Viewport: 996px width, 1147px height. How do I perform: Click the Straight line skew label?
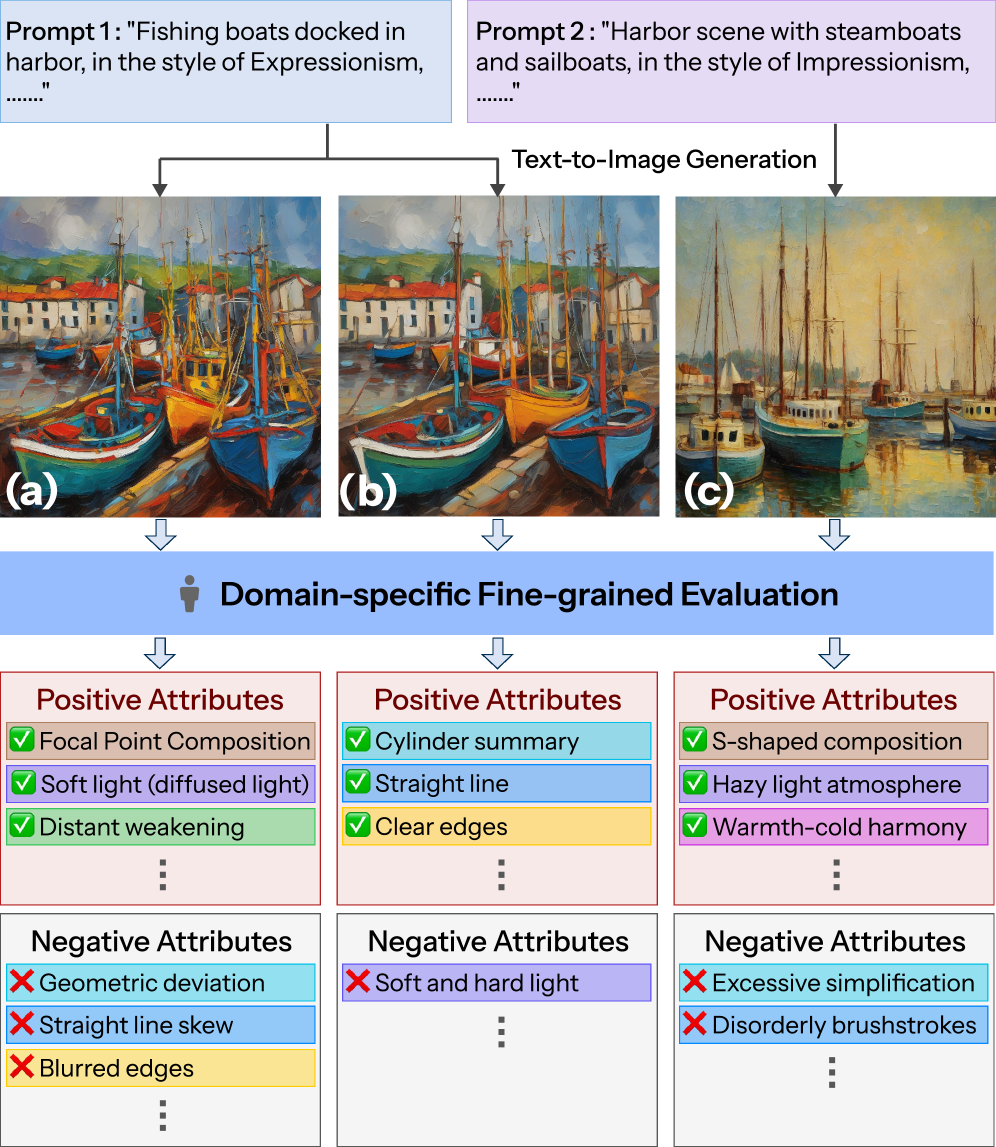click(136, 1025)
